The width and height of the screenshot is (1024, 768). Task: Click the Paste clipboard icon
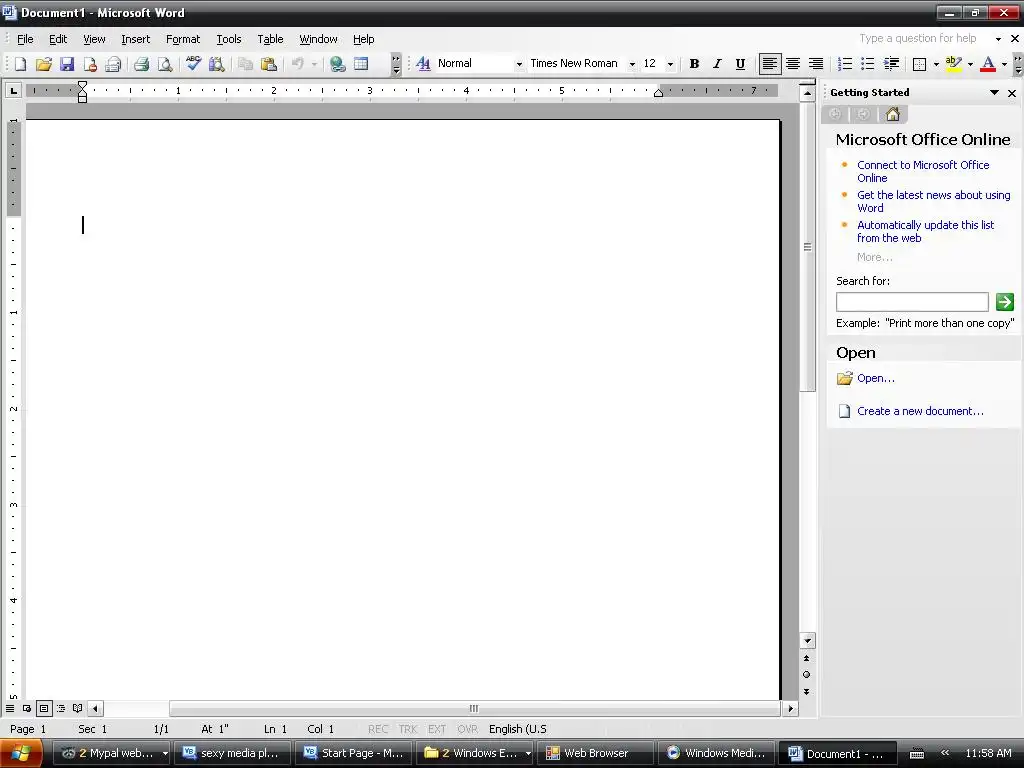268,64
